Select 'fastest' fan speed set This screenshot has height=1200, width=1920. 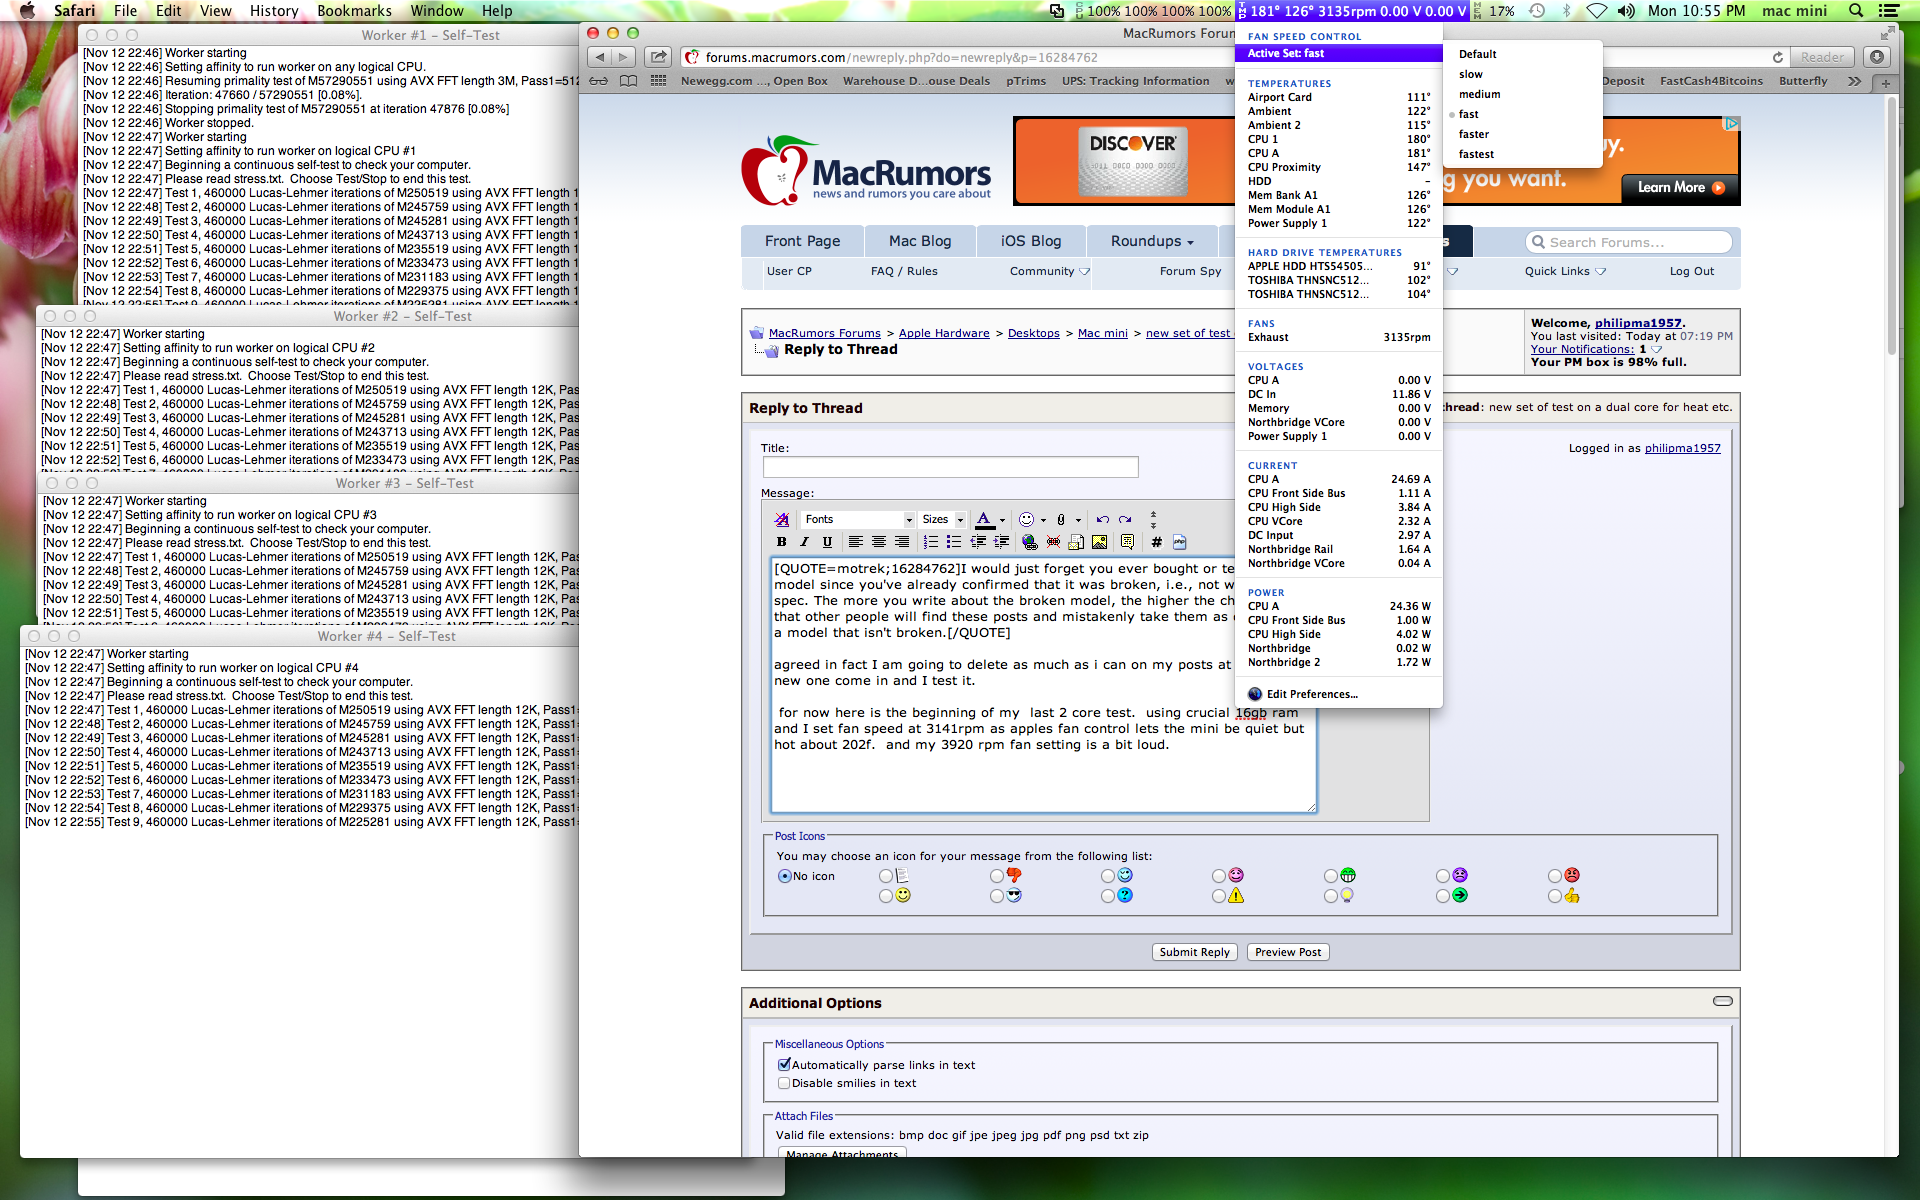point(1476,154)
